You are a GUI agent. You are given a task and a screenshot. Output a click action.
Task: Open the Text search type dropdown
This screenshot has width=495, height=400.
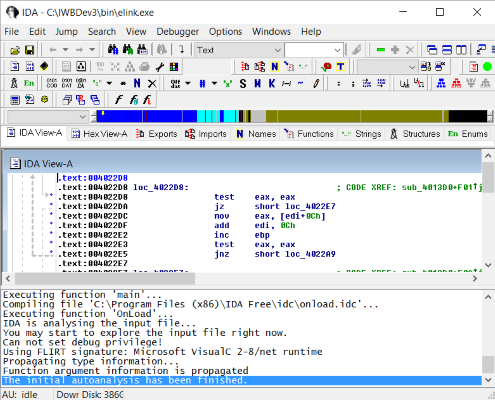278,50
